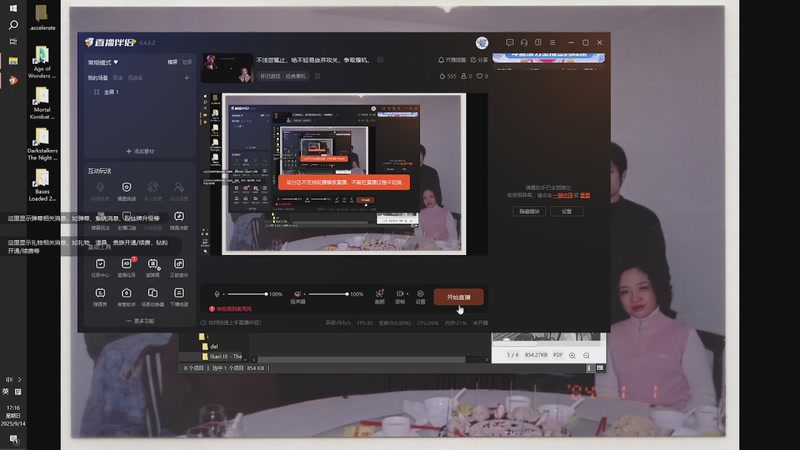Open Mortal Kombat desktop folder
The height and width of the screenshot is (450, 800).
42,103
